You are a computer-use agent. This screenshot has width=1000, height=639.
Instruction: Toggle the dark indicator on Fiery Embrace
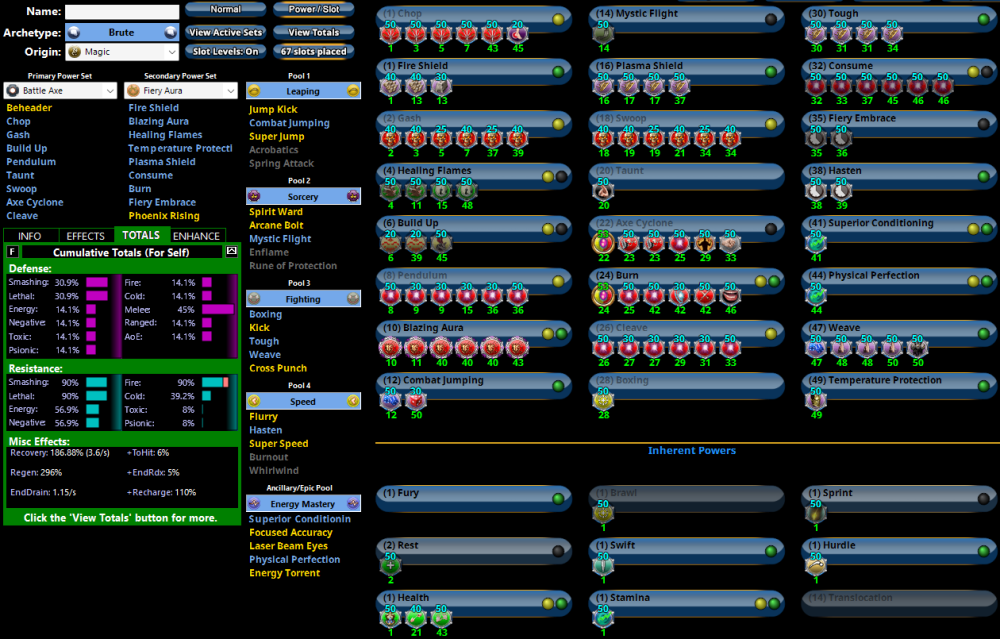click(986, 124)
